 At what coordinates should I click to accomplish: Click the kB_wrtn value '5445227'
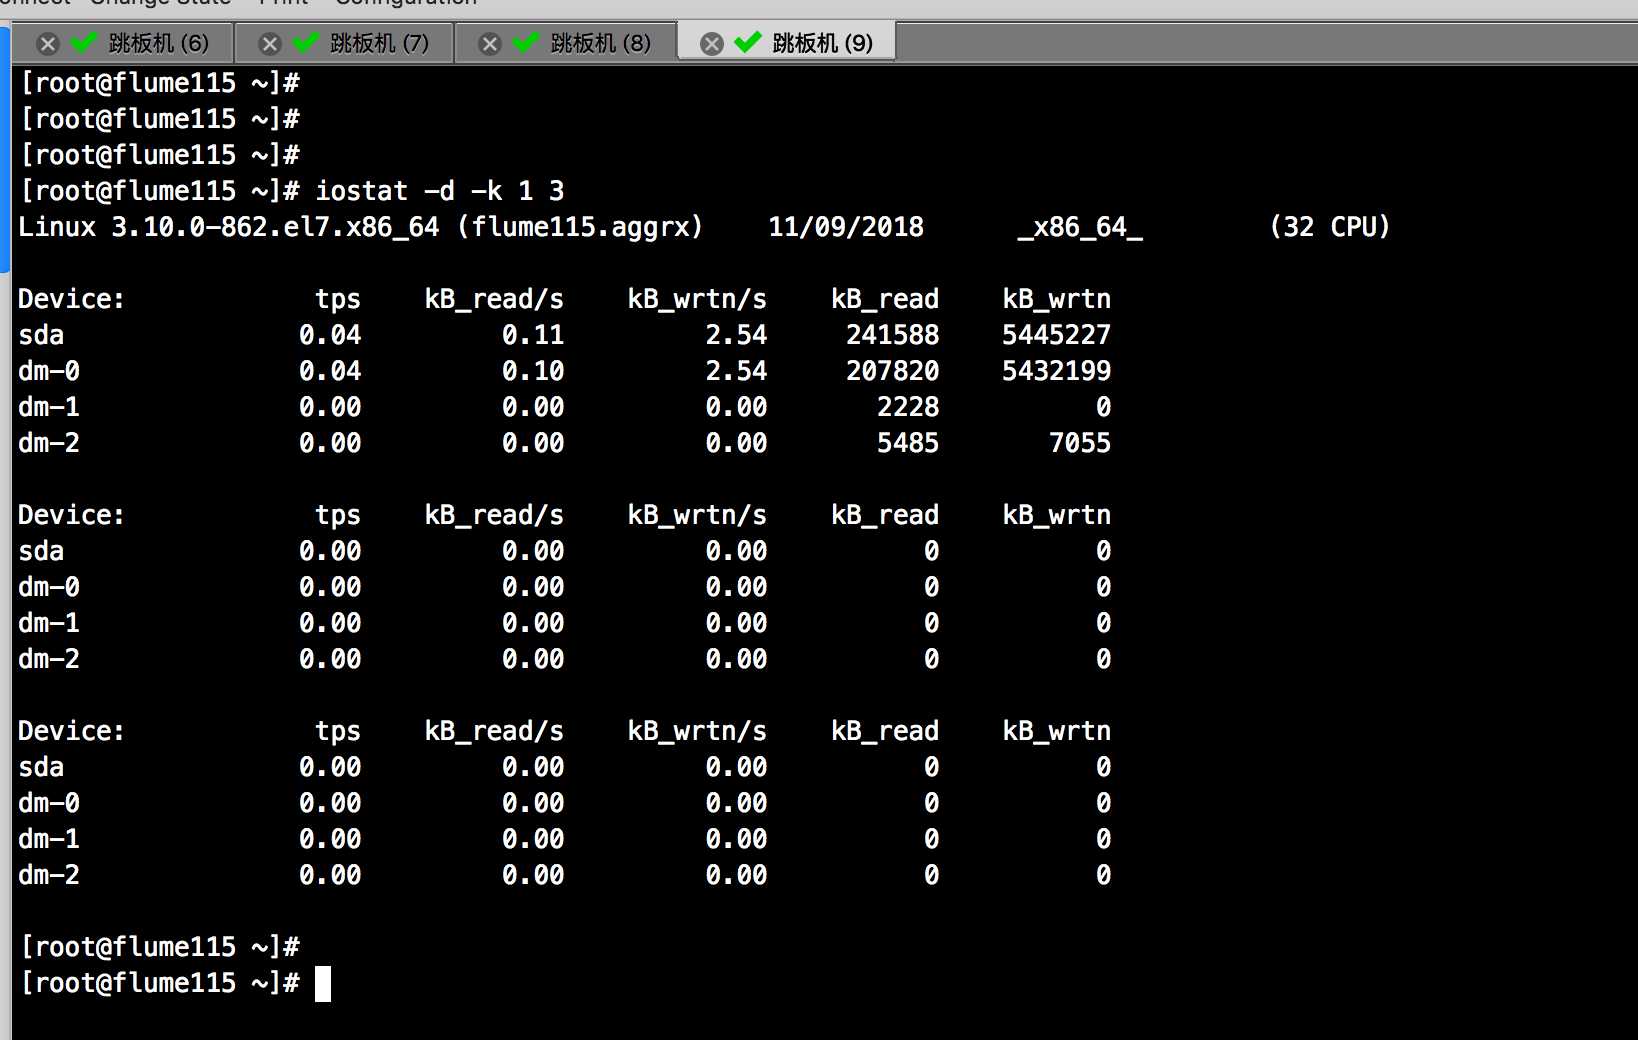[1056, 335]
